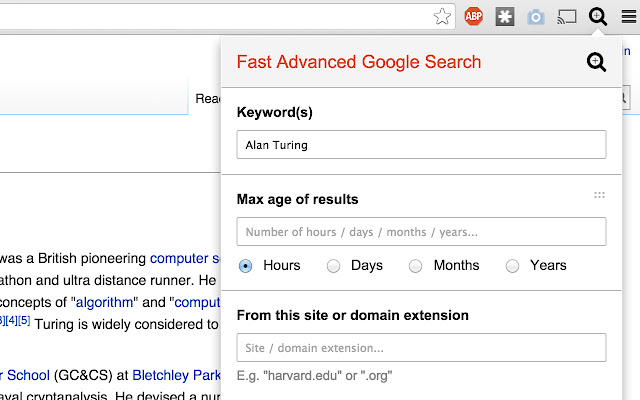Image resolution: width=640 pixels, height=400 pixels.
Task: Click the Site / domain extension field
Action: pos(421,347)
